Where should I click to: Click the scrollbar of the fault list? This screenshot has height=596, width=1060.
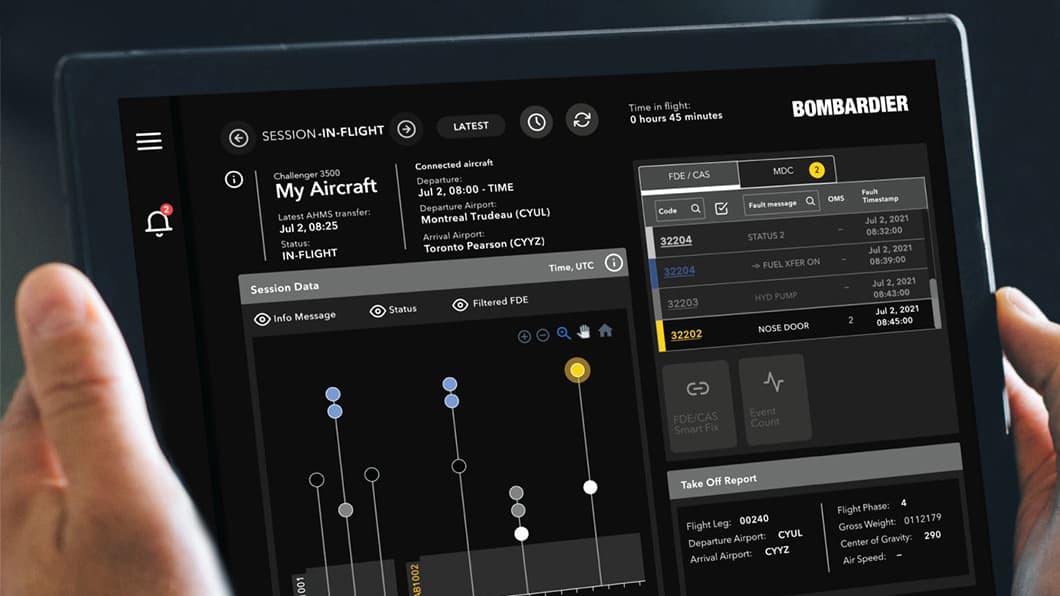click(935, 303)
